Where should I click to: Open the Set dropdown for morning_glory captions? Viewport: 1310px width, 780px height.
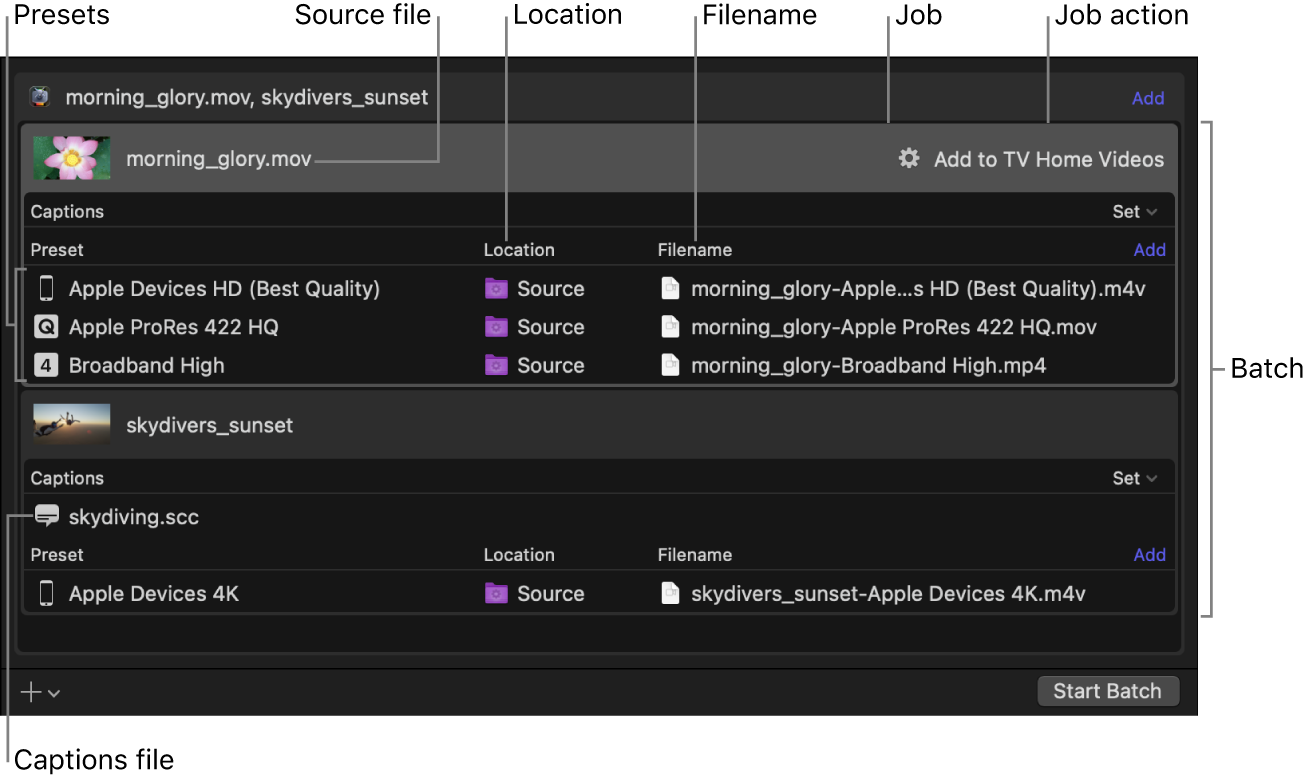(x=1134, y=212)
